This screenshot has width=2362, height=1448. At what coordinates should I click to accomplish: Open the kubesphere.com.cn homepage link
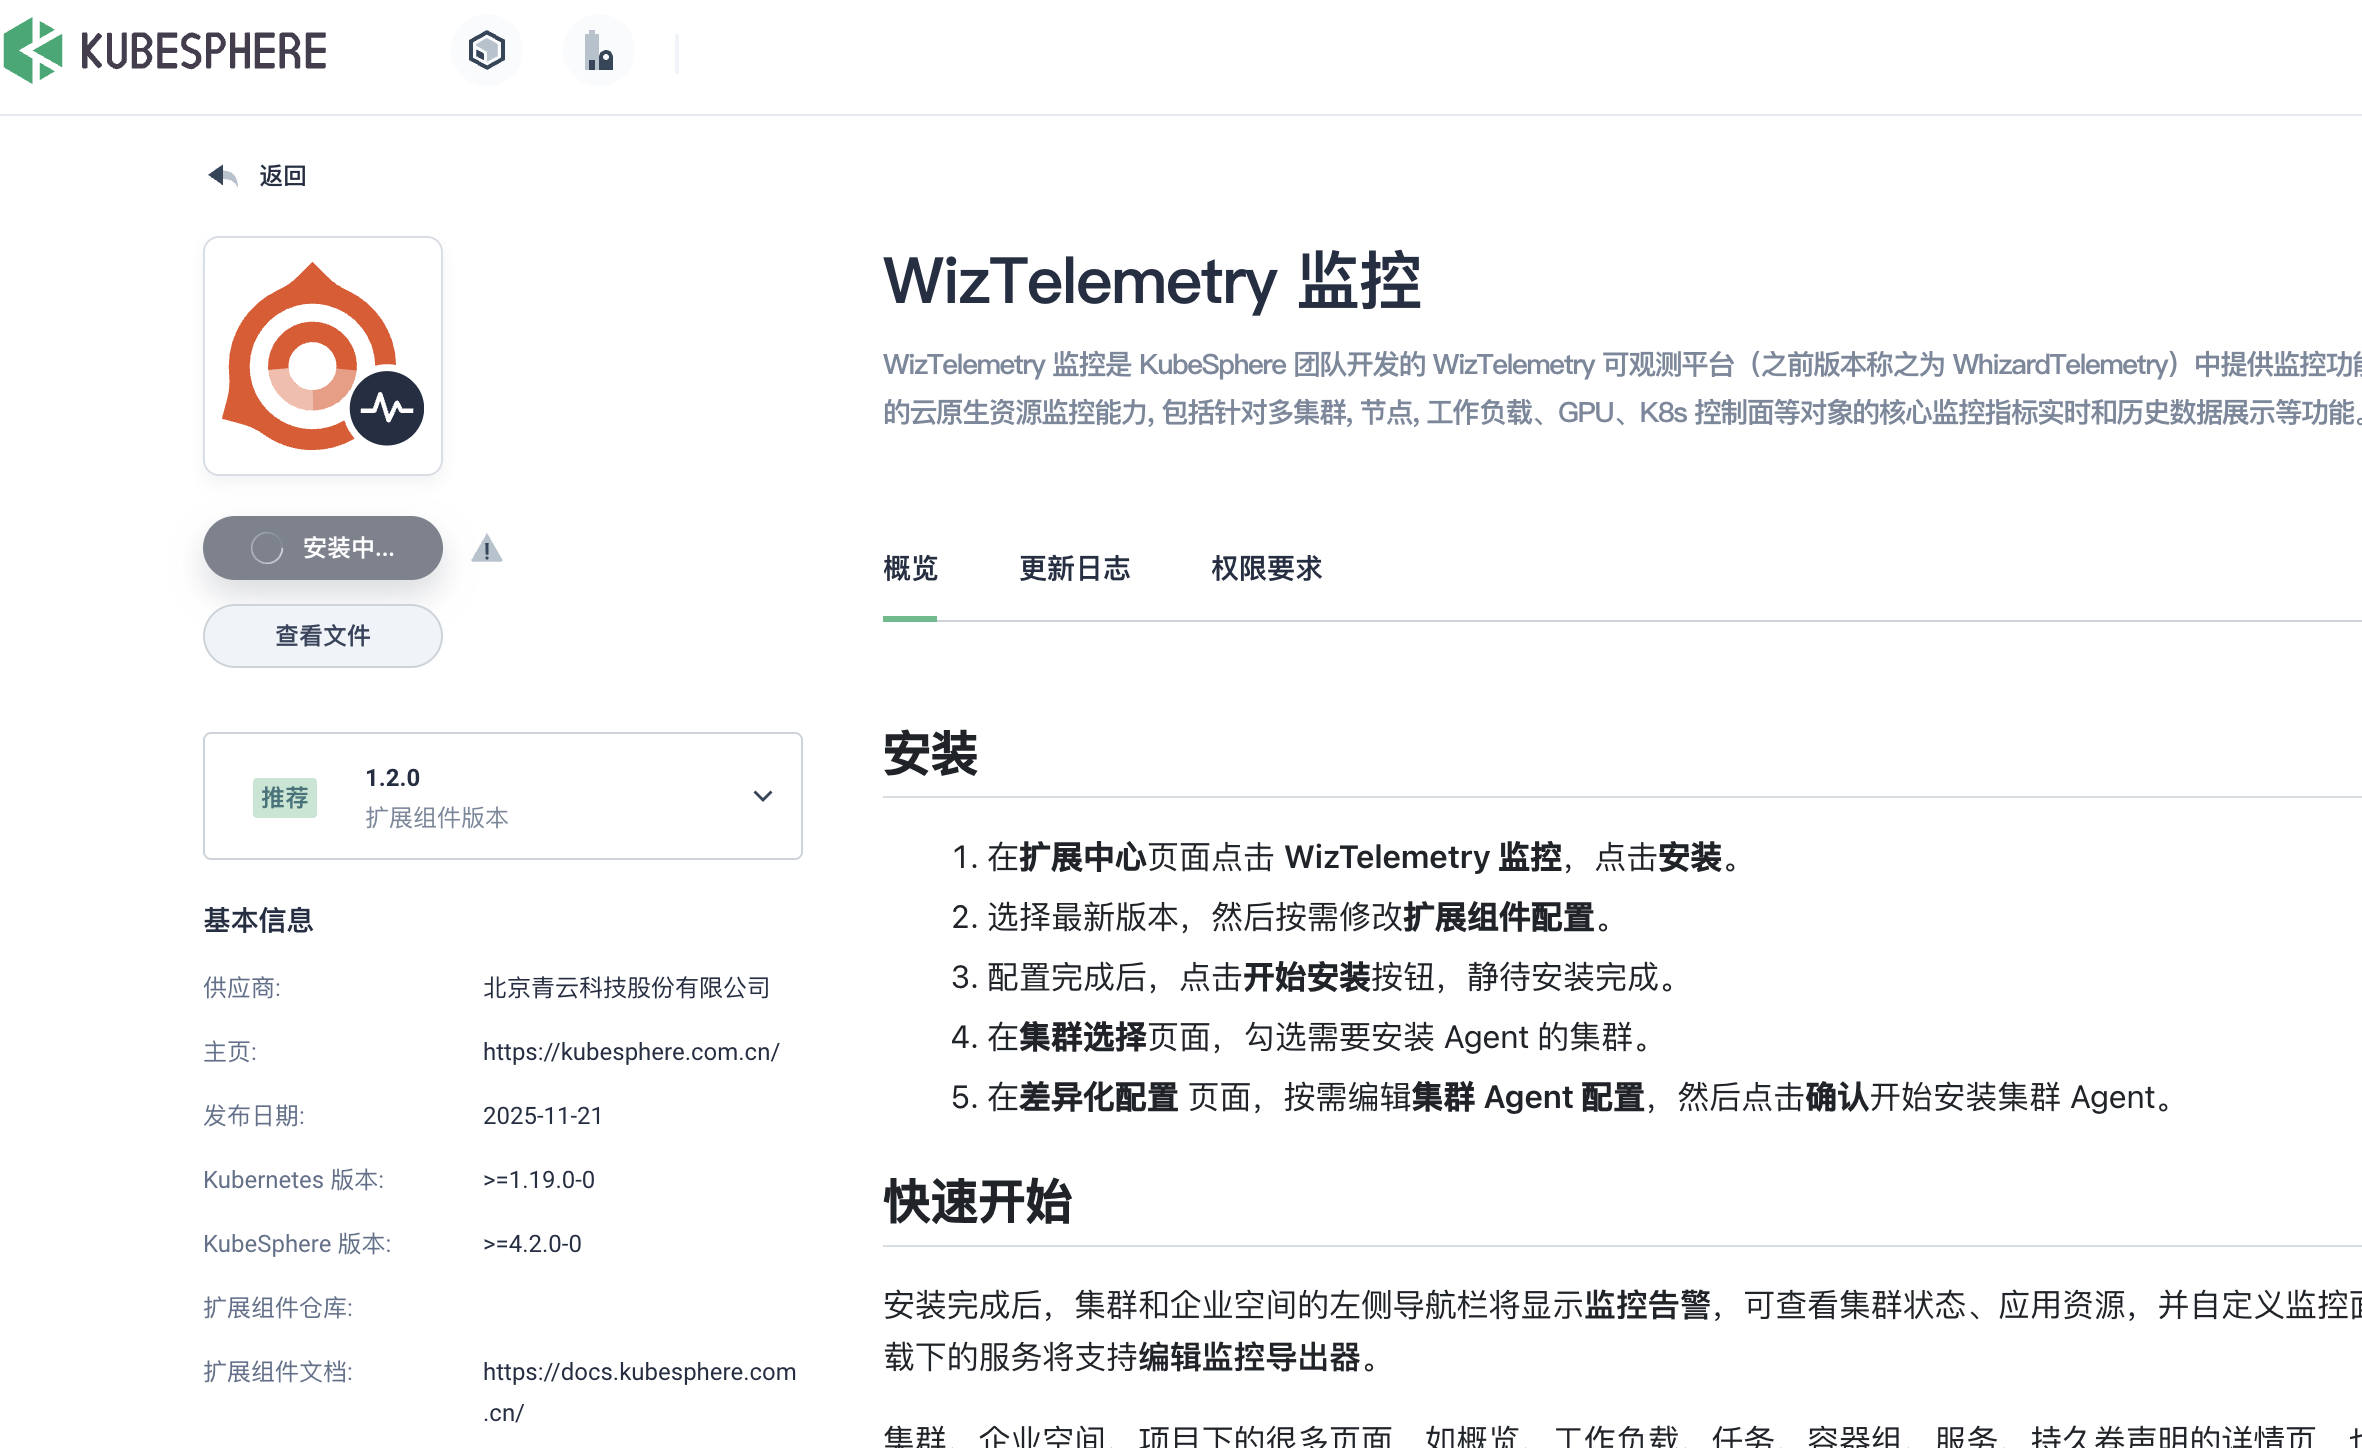[x=631, y=1052]
